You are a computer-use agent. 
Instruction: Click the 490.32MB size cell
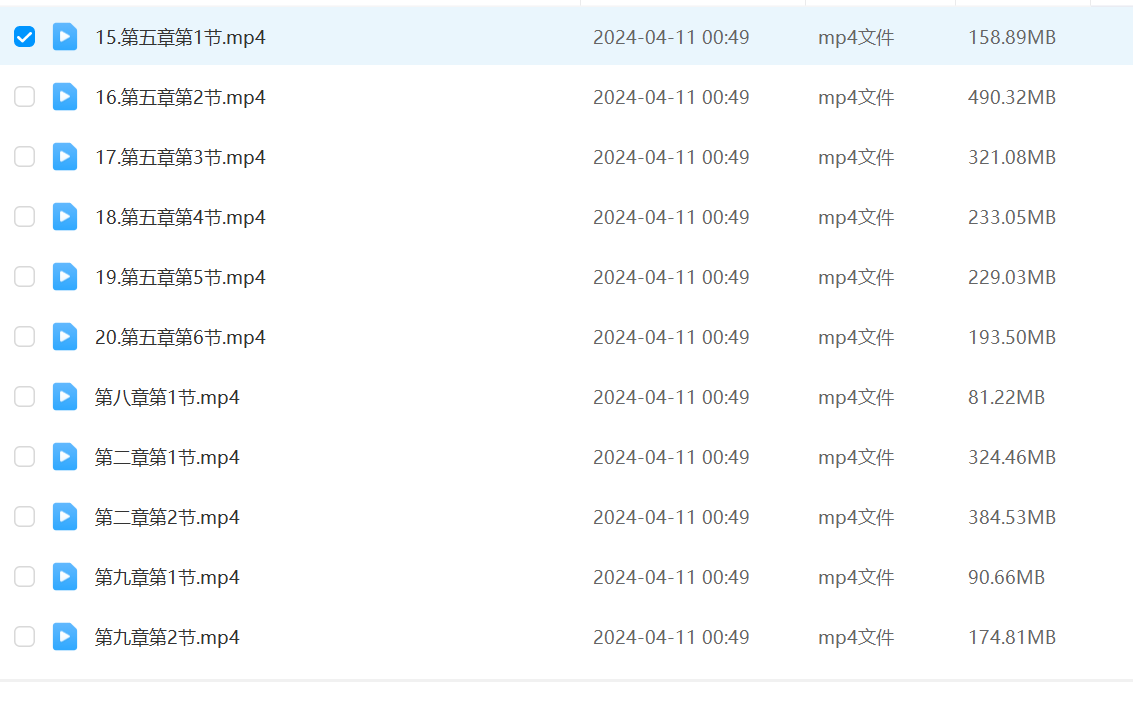point(1011,97)
